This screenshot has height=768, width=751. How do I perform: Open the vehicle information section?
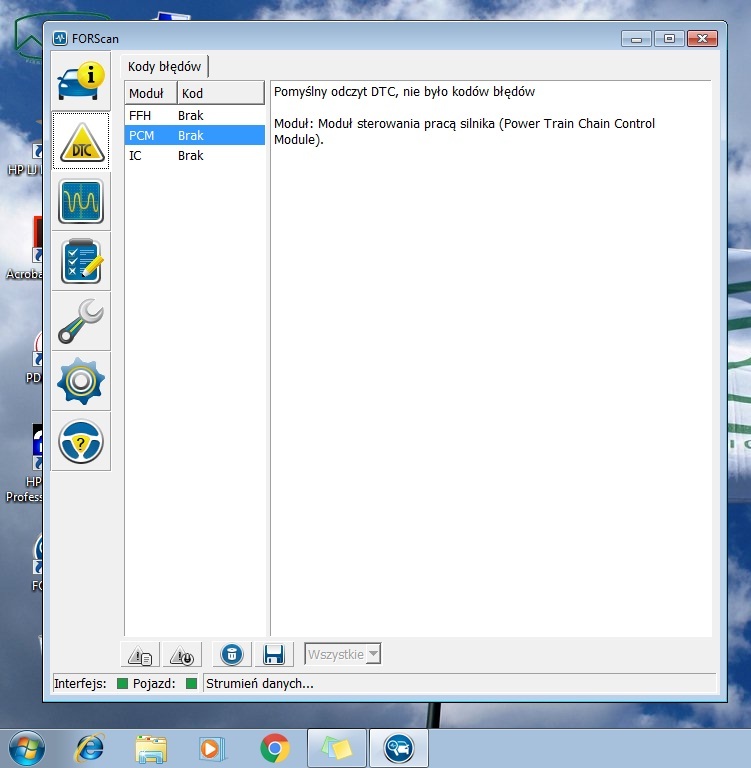(x=81, y=79)
